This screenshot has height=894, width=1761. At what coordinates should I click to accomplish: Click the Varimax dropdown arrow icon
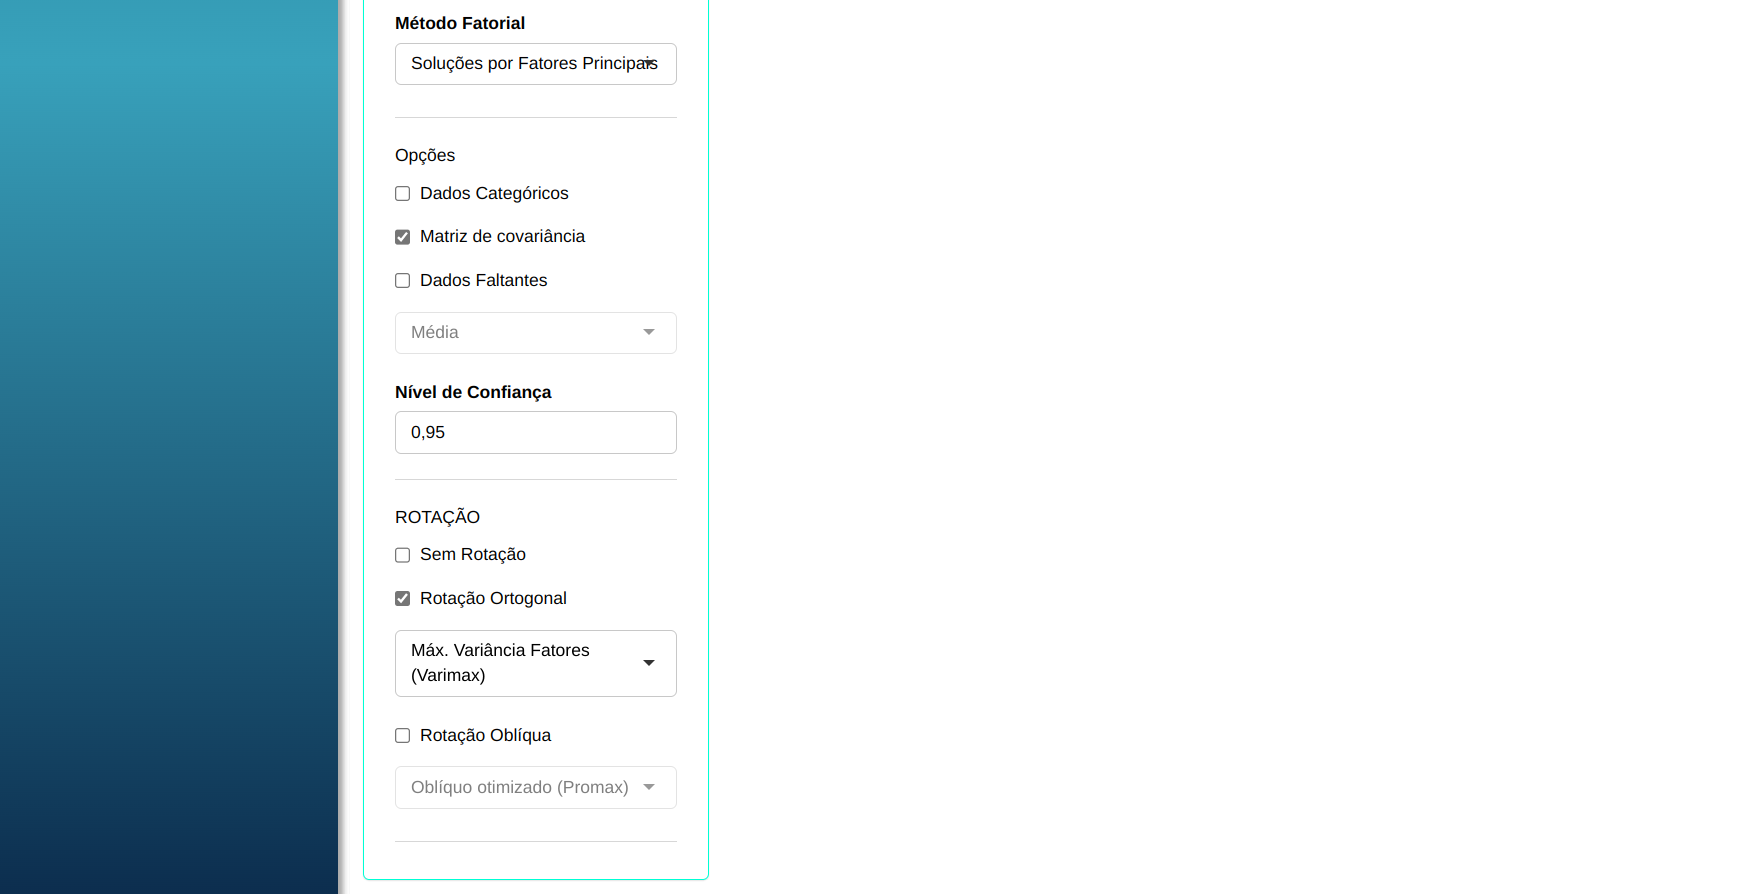point(649,663)
